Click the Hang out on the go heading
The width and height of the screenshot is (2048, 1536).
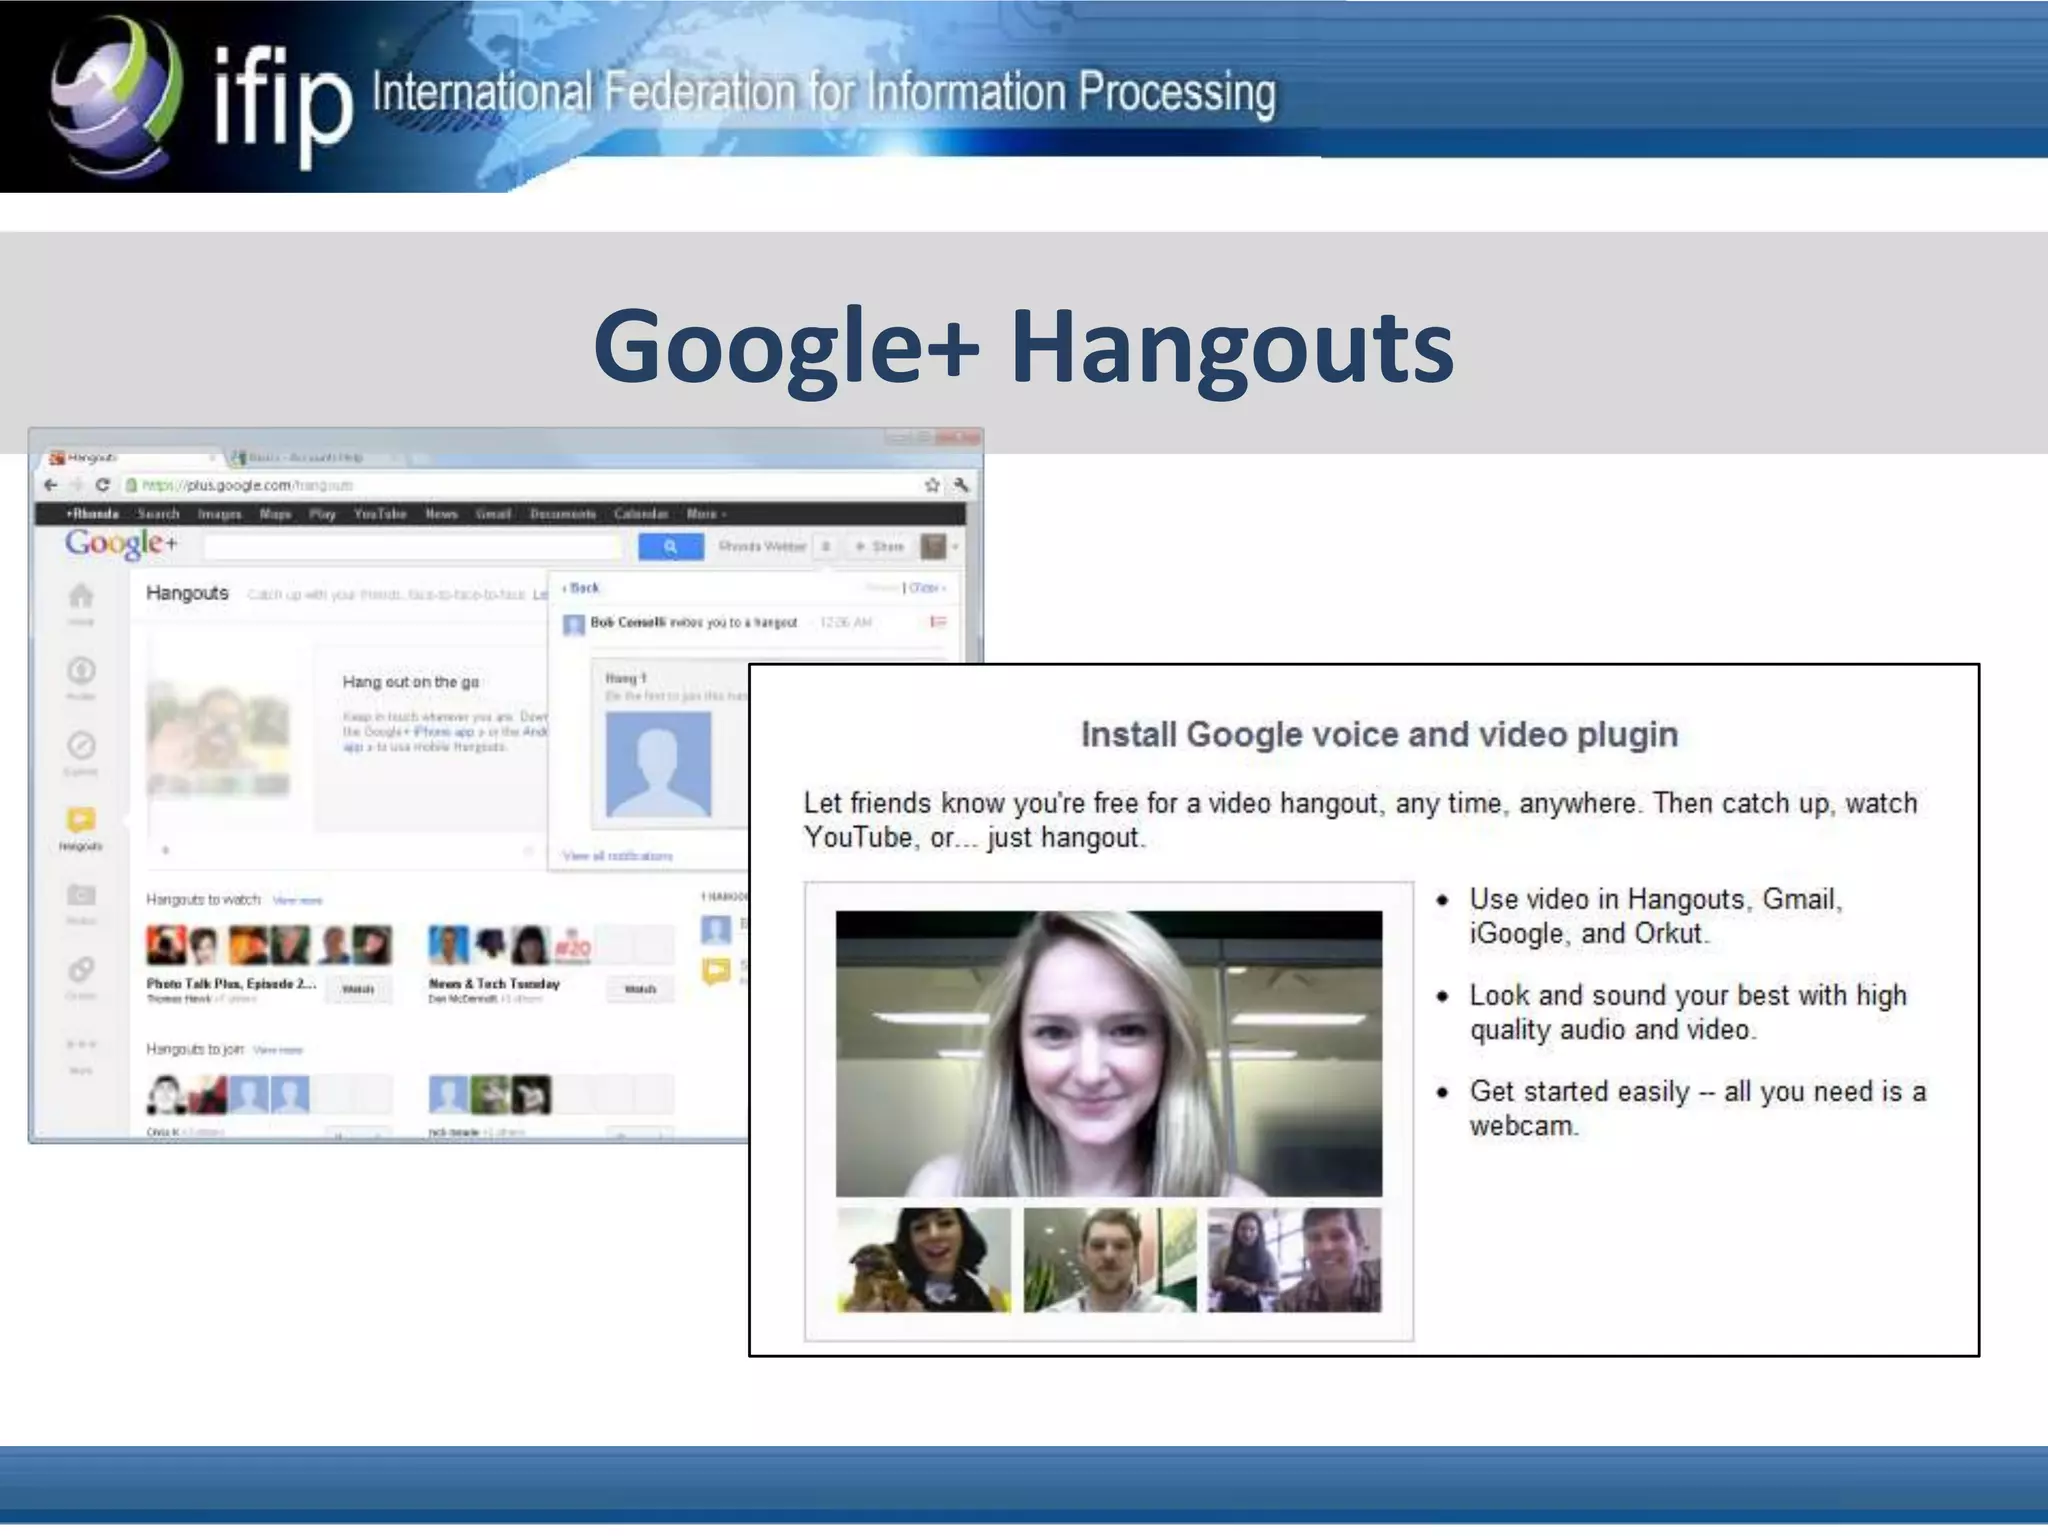click(x=411, y=682)
